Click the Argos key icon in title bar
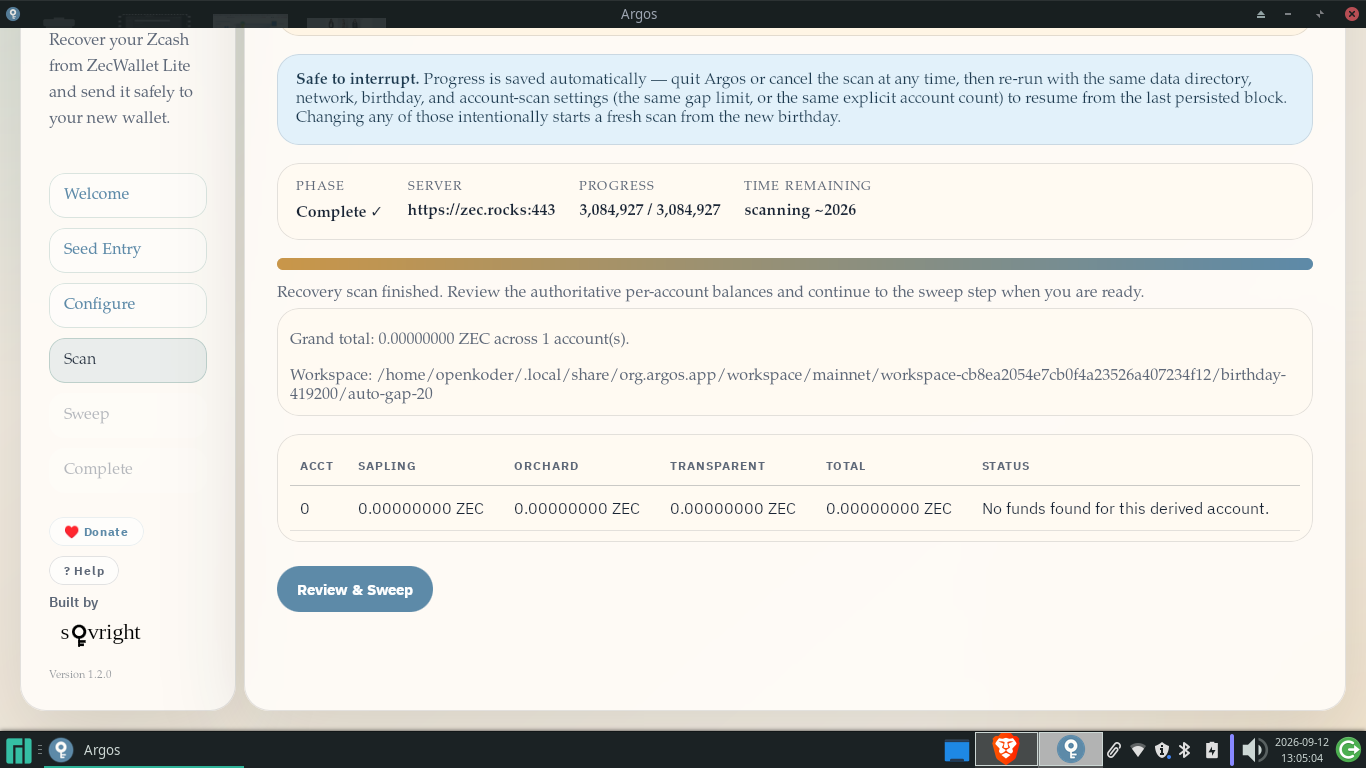Viewport: 1366px width, 768px height. coord(12,13)
